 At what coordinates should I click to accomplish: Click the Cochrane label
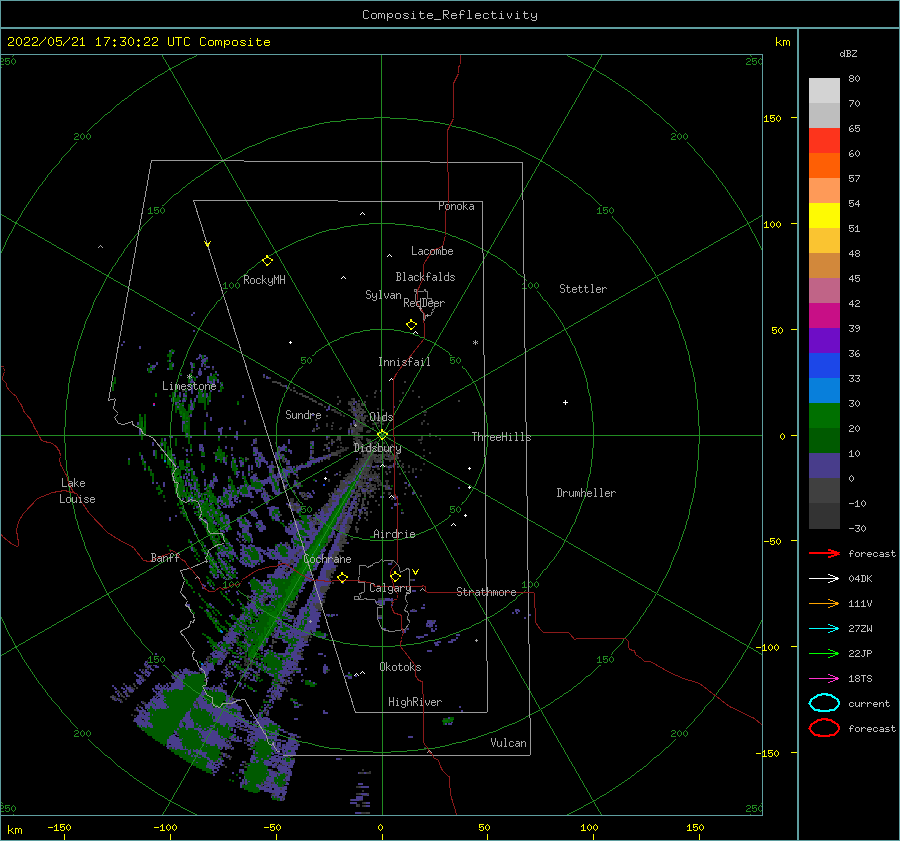[327, 559]
